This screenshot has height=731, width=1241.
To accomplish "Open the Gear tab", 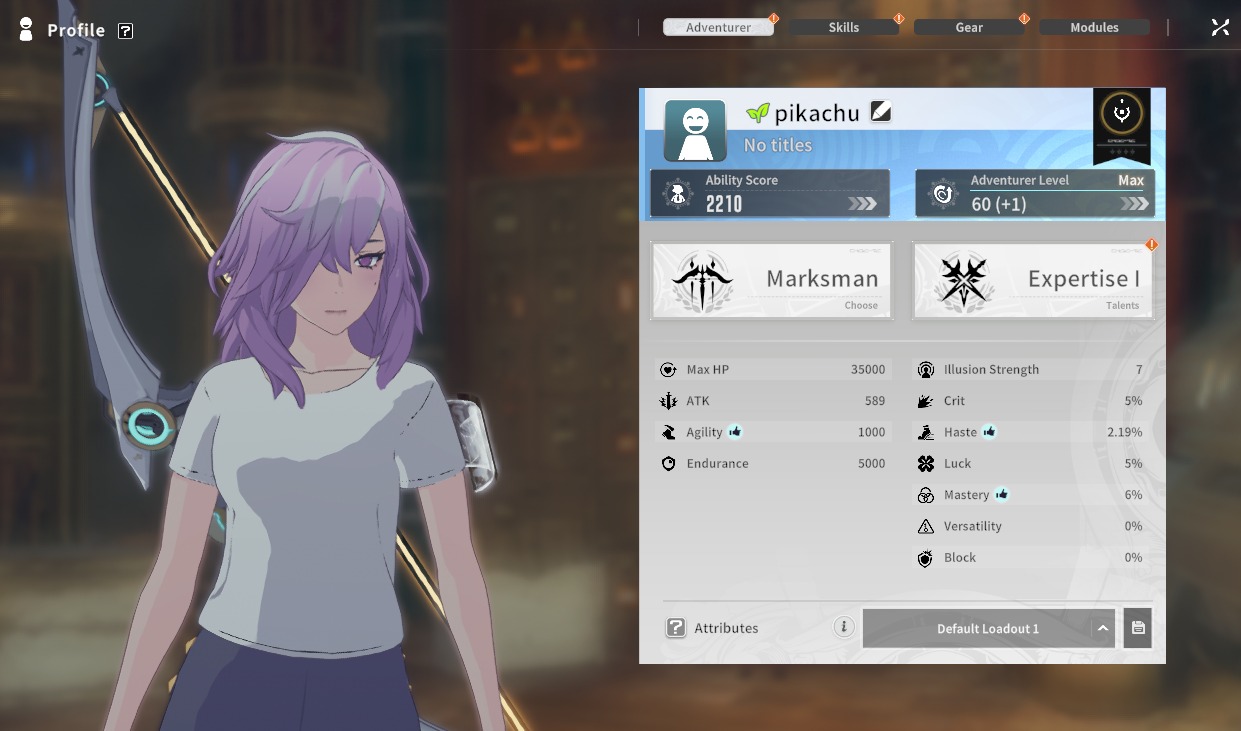I will (x=969, y=27).
